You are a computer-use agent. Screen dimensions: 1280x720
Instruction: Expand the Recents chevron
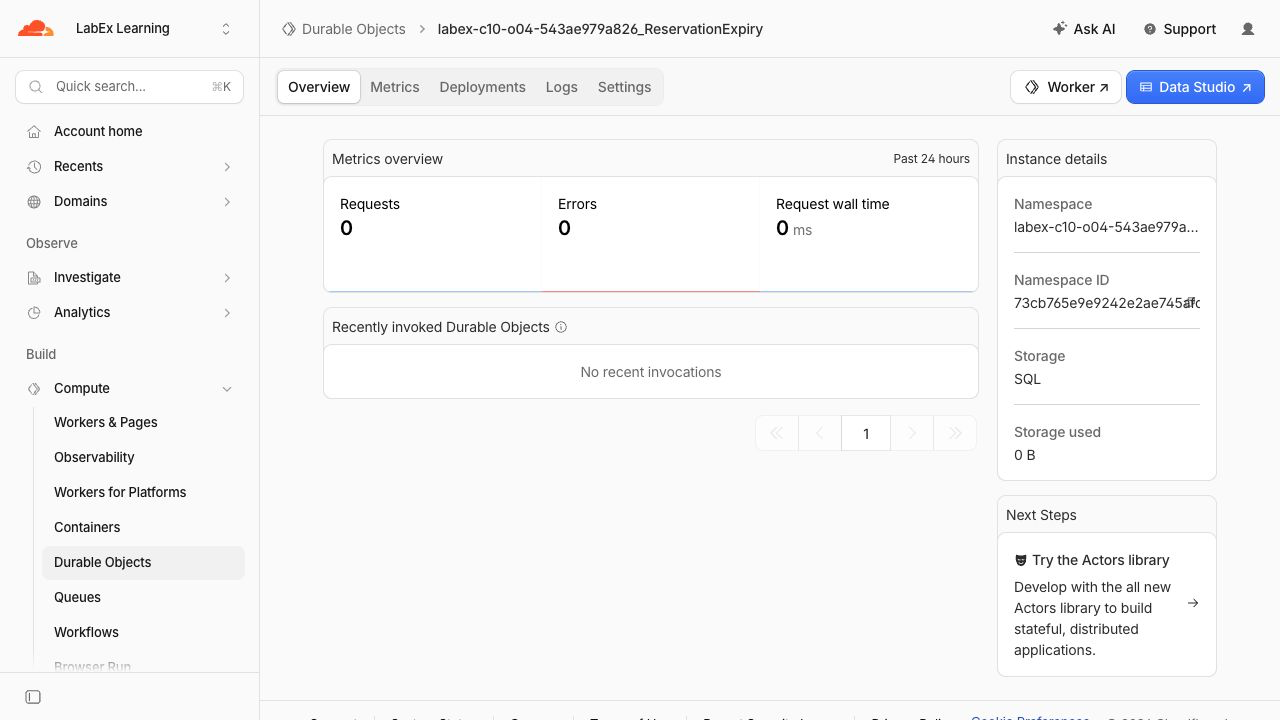[227, 167]
